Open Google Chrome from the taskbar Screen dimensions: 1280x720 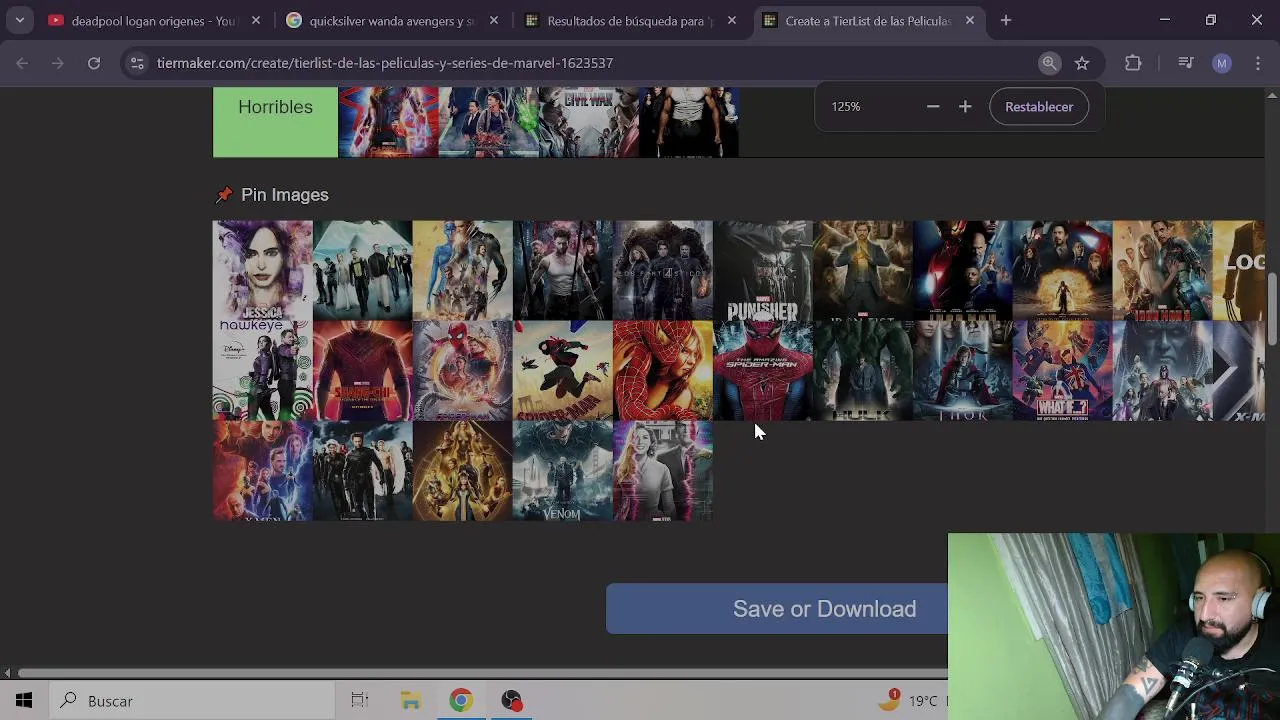[461, 701]
